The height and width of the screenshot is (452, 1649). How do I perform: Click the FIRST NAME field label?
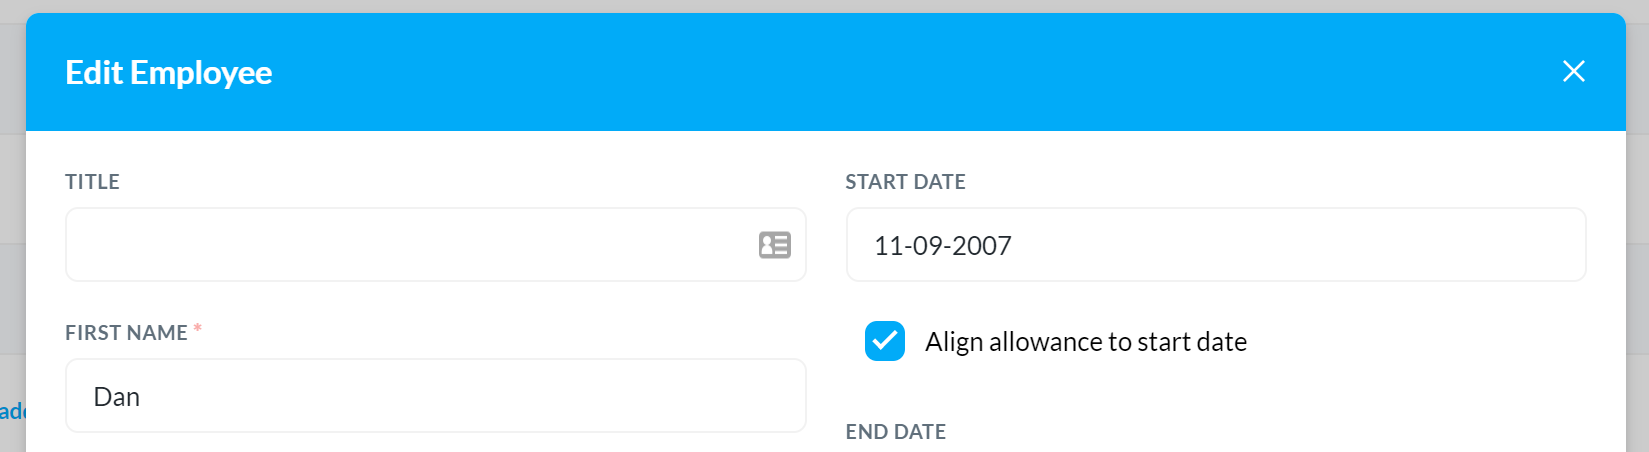pyautogui.click(x=127, y=333)
